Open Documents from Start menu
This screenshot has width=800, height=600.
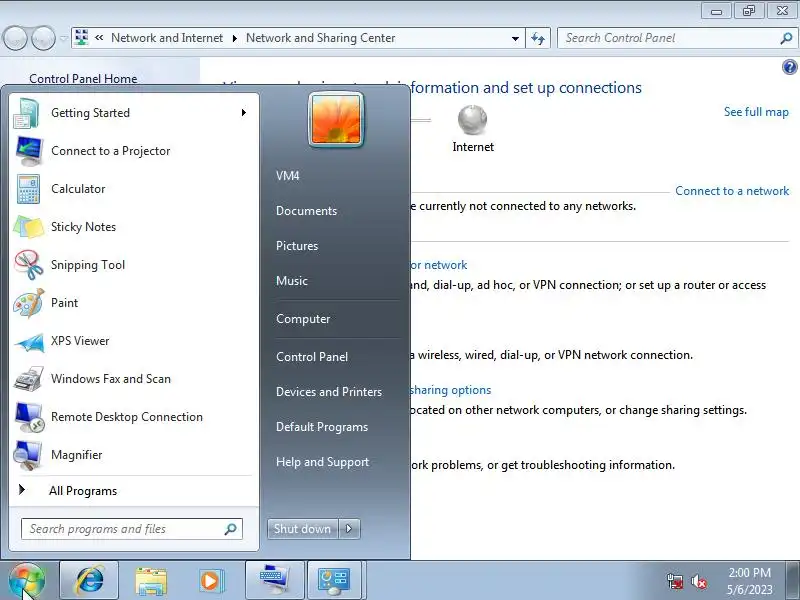coord(307,211)
